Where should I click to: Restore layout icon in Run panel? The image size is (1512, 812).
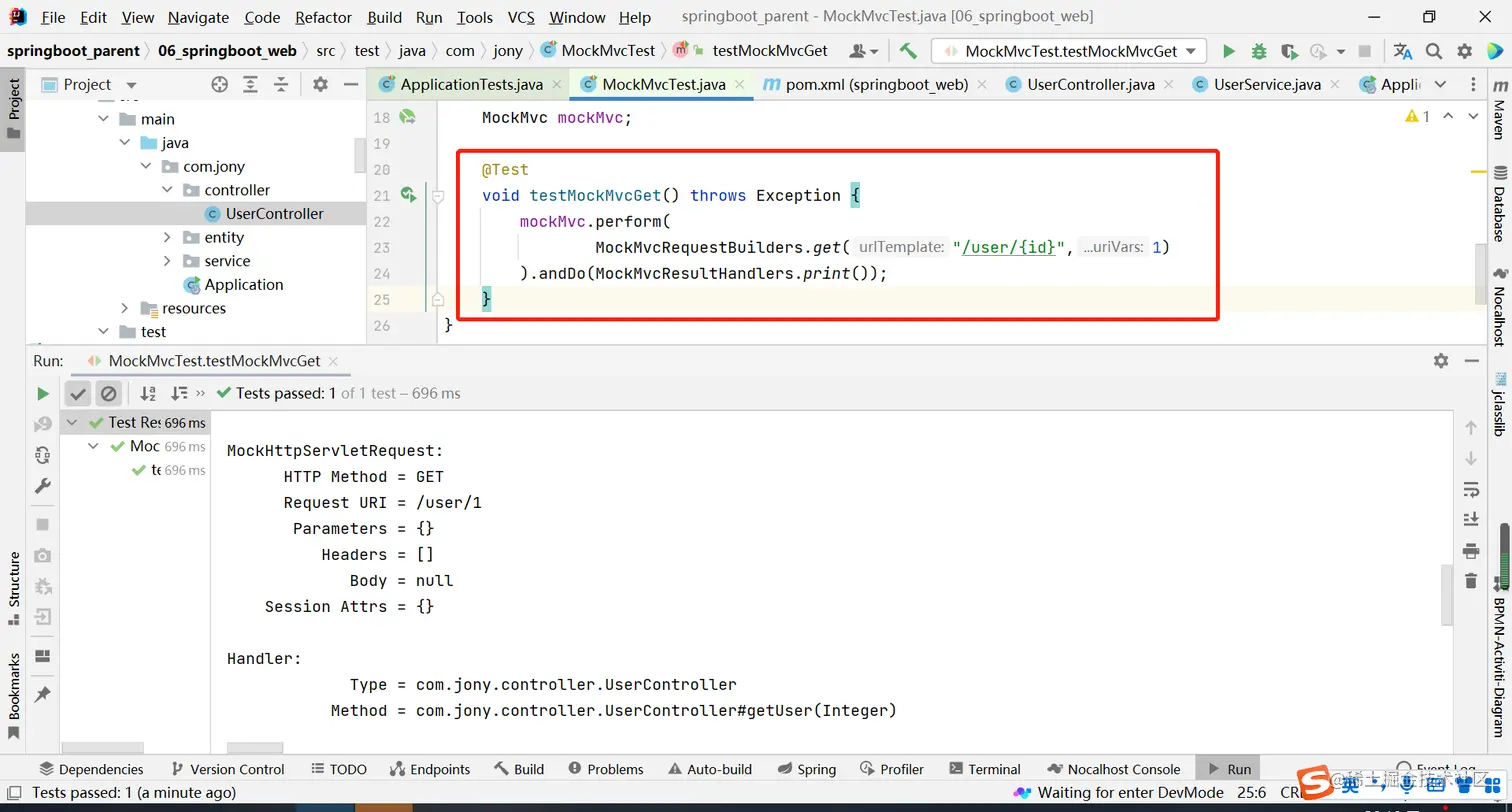43,656
